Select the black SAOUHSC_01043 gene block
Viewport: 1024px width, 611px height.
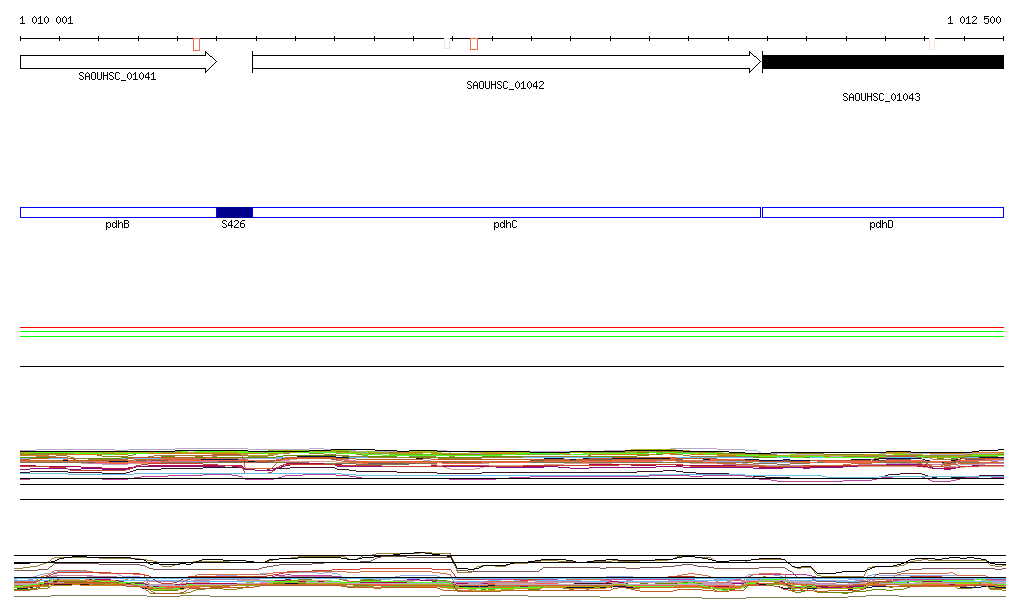pyautogui.click(x=882, y=62)
